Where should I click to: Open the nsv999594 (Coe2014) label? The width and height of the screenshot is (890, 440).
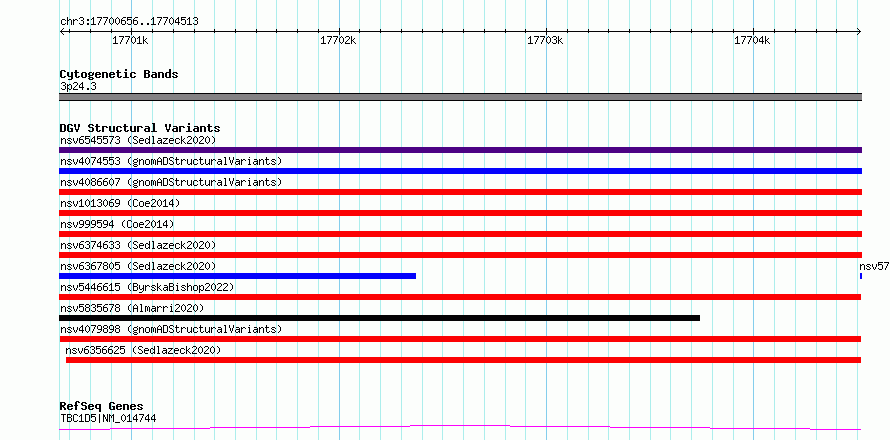pyautogui.click(x=117, y=224)
